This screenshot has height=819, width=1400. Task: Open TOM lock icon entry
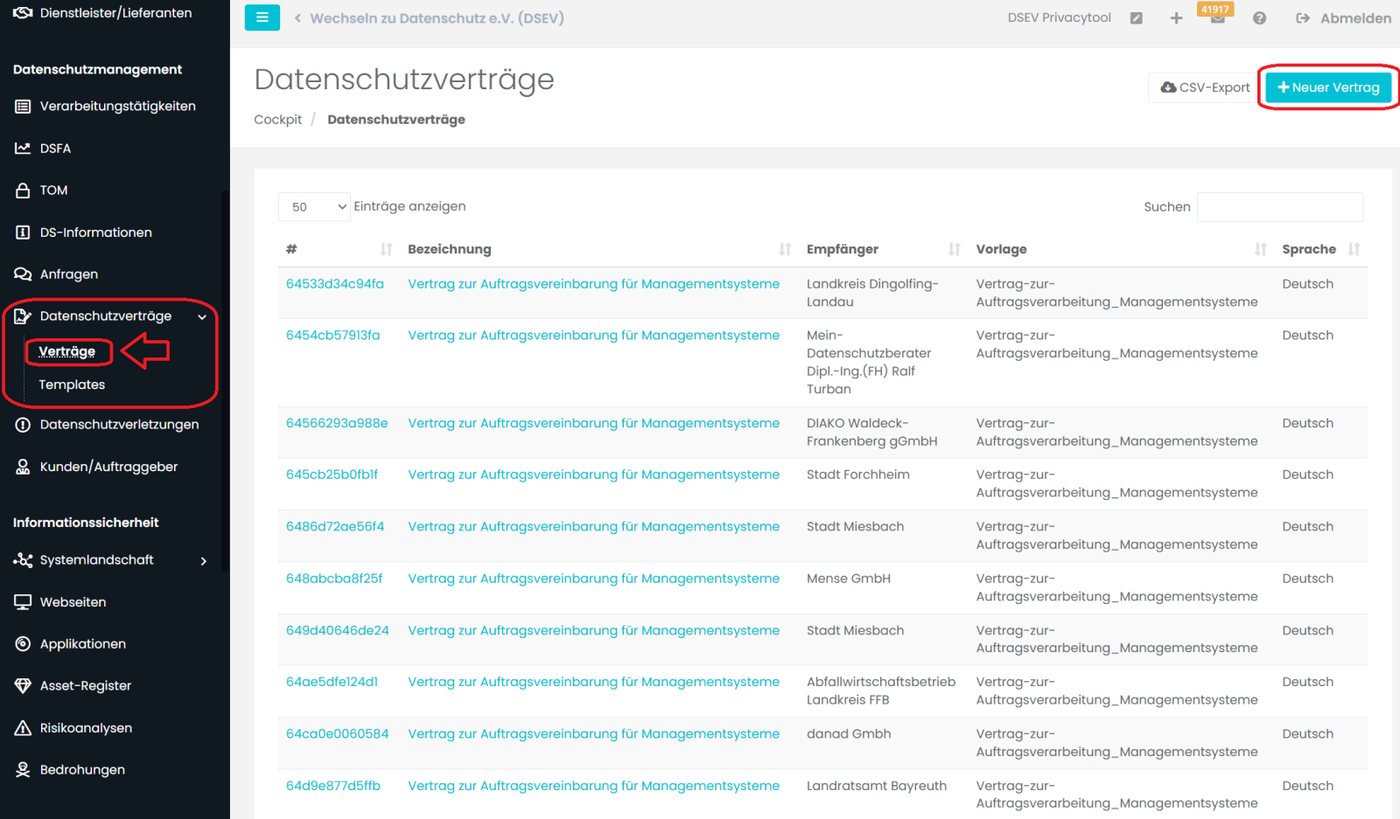(53, 190)
